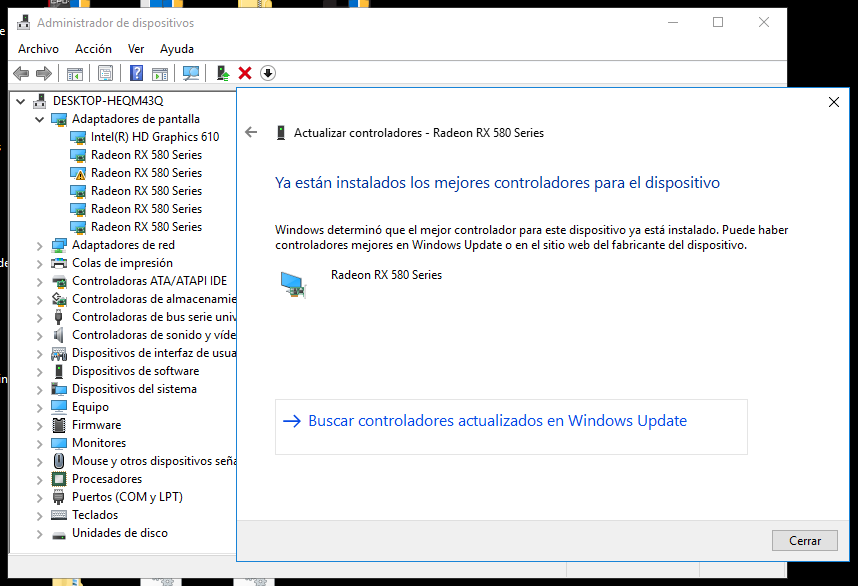Expand the Teclados node

click(39, 516)
